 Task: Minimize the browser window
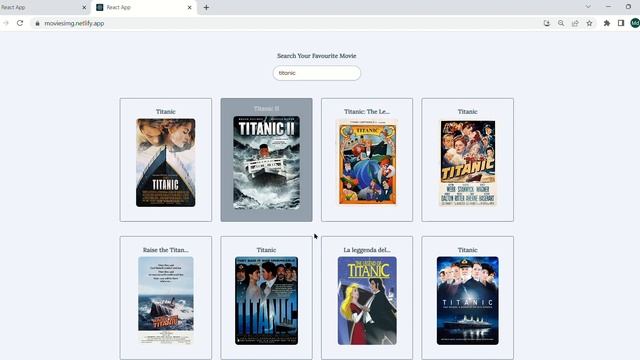coord(609,7)
